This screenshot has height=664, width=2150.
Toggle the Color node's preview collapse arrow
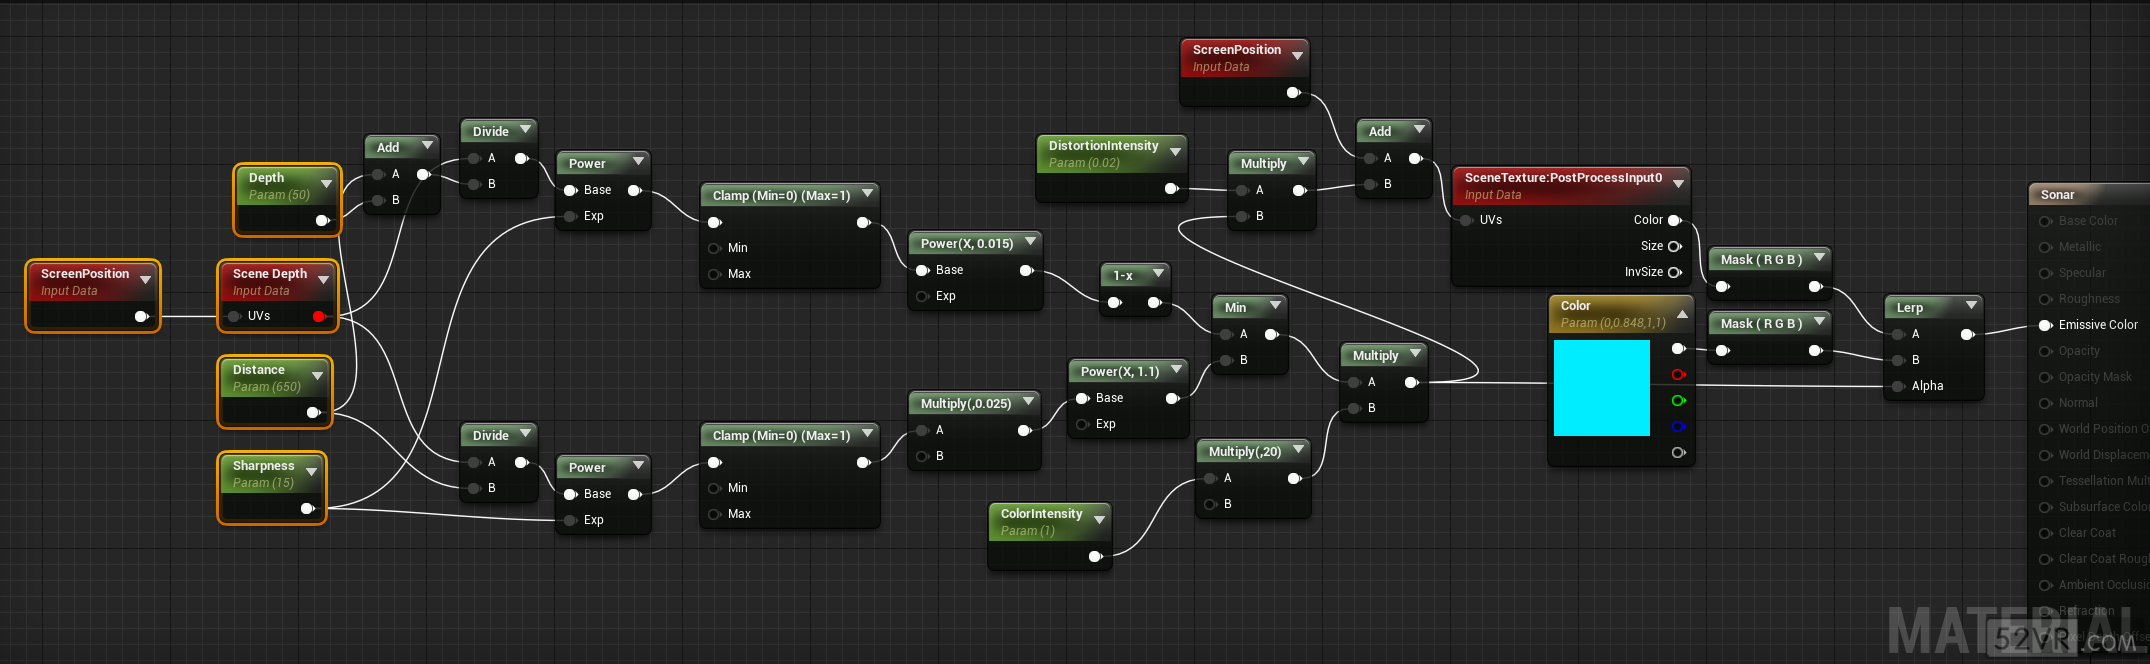click(x=1682, y=314)
